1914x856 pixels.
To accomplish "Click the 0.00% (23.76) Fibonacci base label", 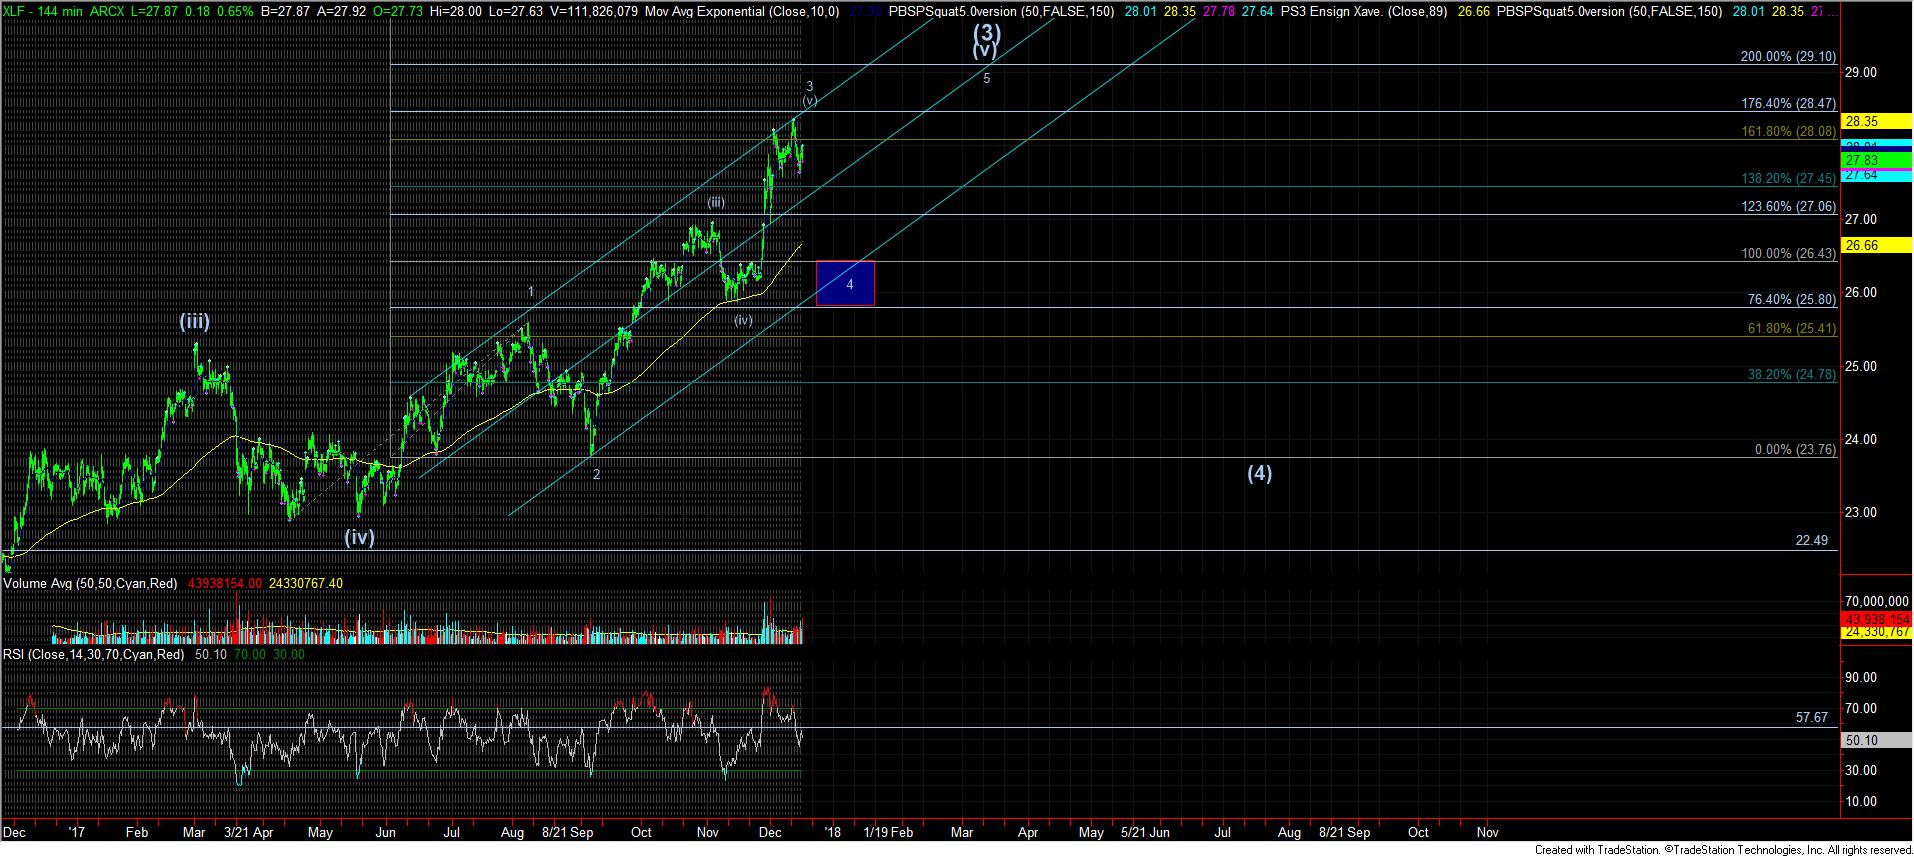I will pos(1795,450).
